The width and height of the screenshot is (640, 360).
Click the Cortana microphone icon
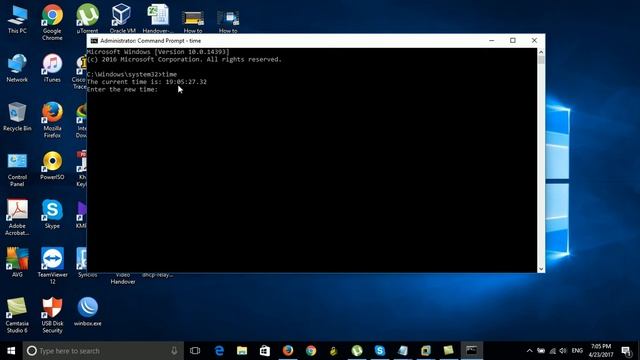(174, 351)
